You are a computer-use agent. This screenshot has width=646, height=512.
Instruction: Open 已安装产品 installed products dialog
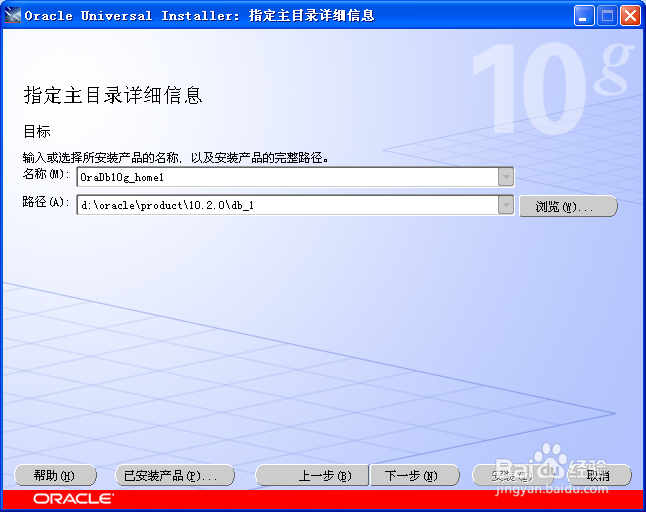click(175, 476)
